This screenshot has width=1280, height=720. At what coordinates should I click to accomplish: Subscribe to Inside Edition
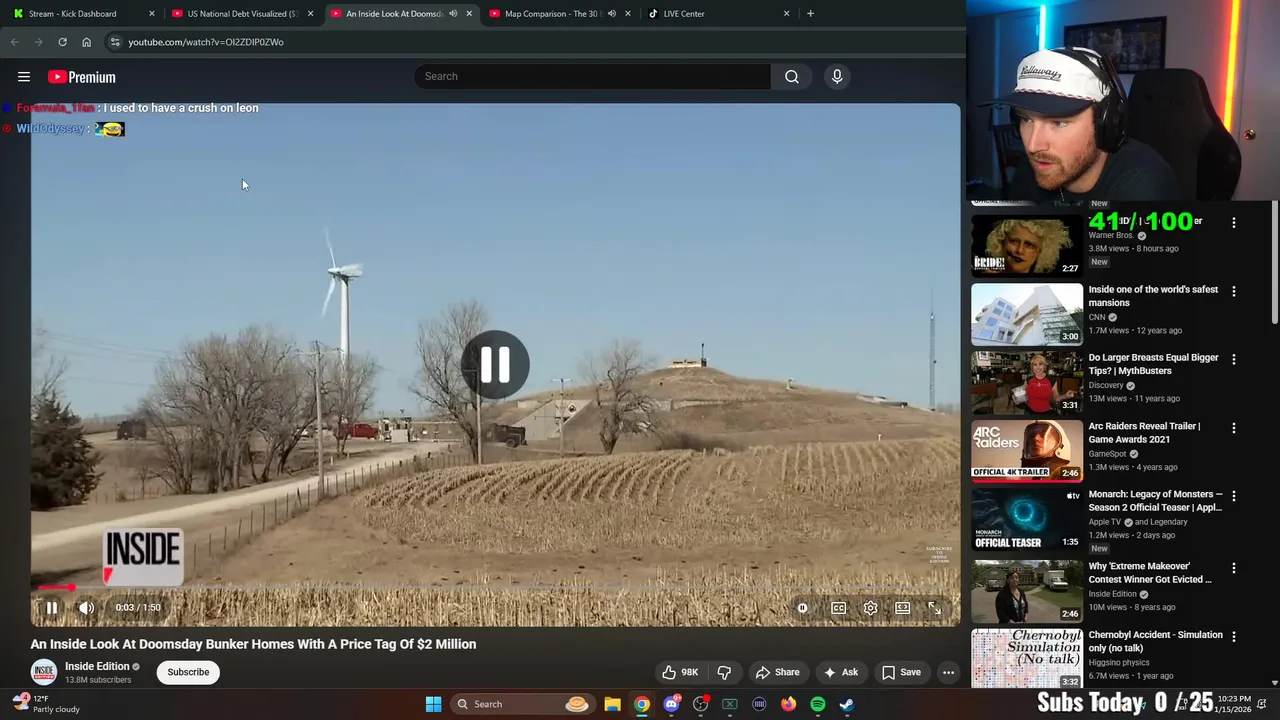click(x=188, y=672)
